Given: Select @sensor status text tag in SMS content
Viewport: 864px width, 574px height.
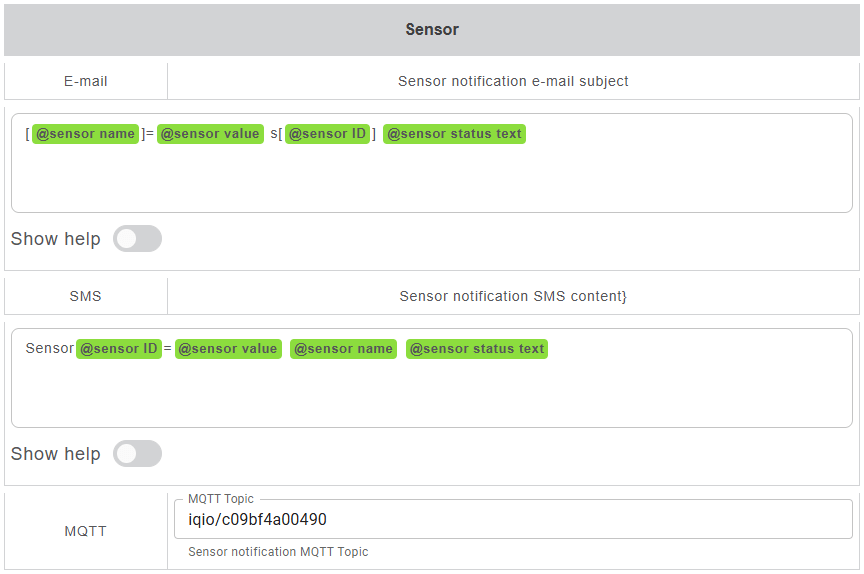Looking at the screenshot, I should 477,349.
